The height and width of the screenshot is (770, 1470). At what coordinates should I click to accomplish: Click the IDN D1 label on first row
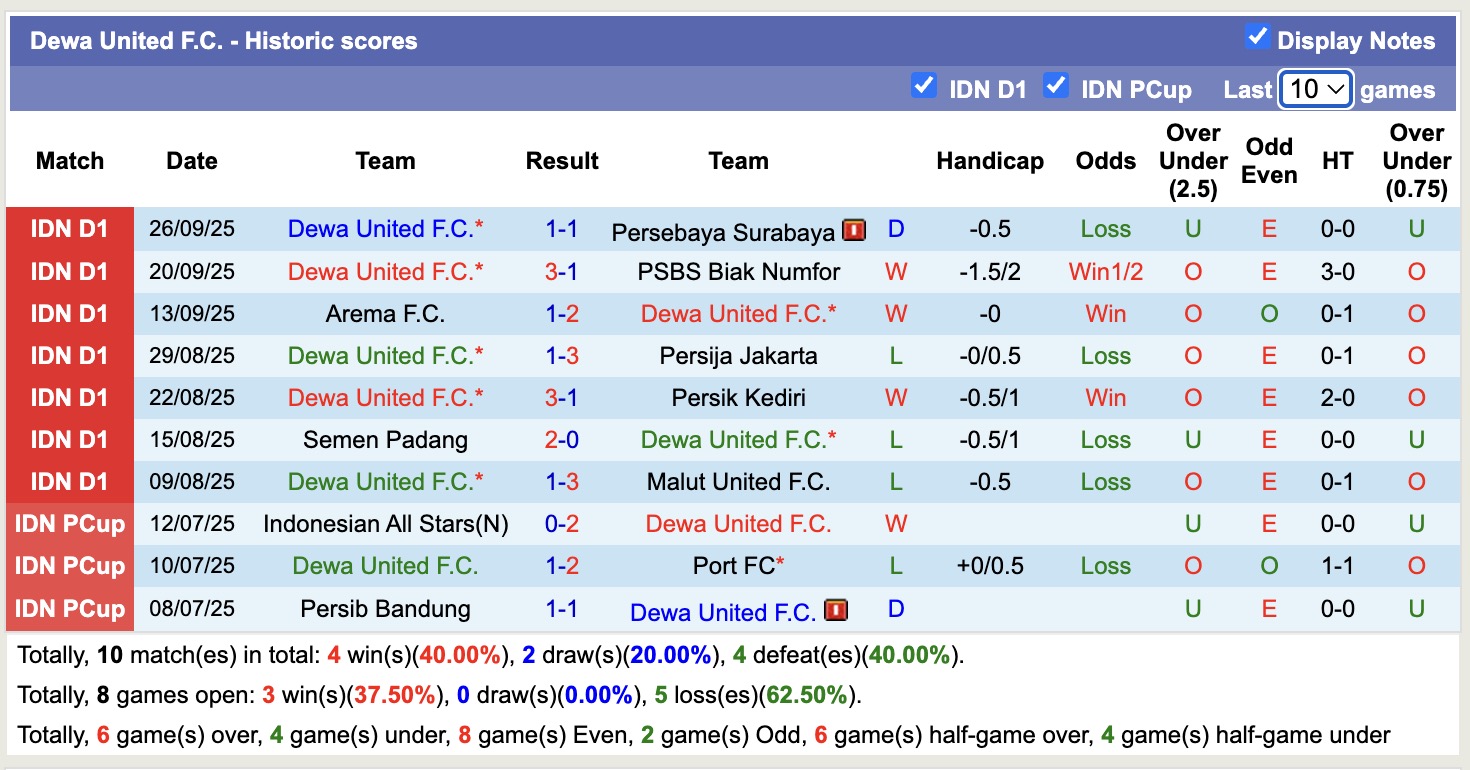69,229
